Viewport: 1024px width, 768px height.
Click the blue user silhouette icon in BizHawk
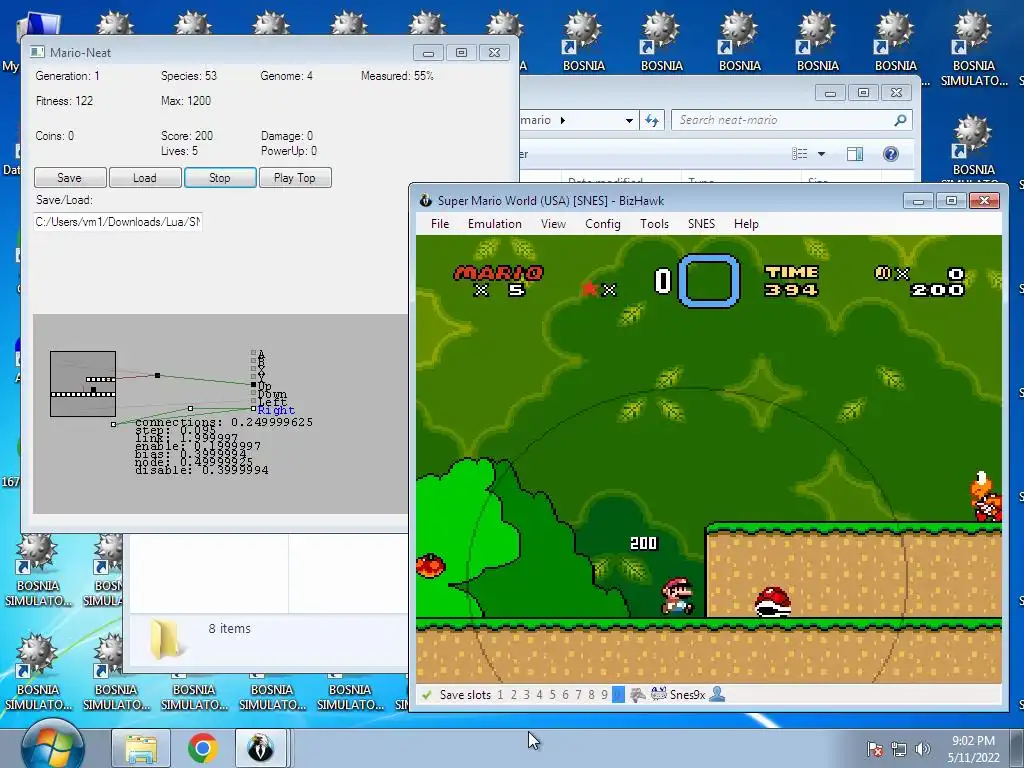click(x=717, y=694)
